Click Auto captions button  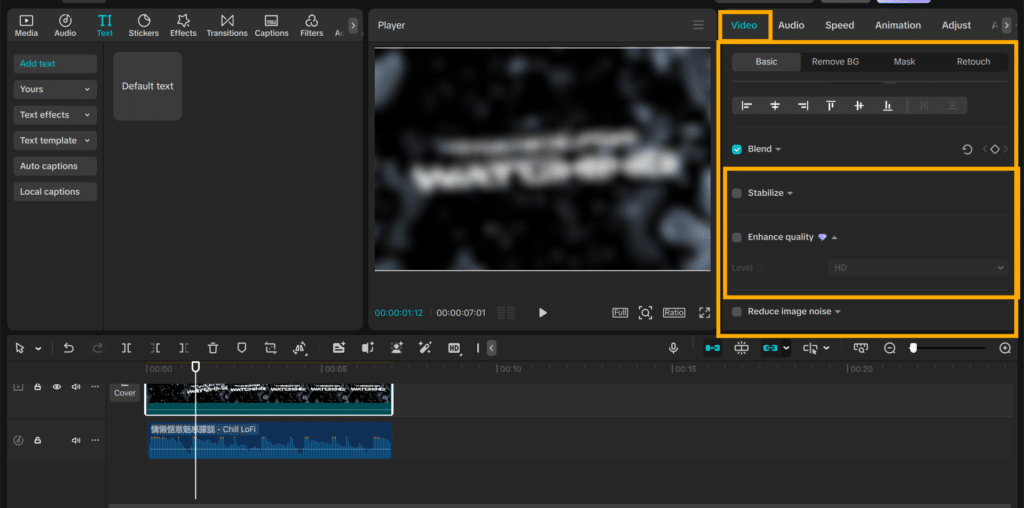tap(55, 167)
